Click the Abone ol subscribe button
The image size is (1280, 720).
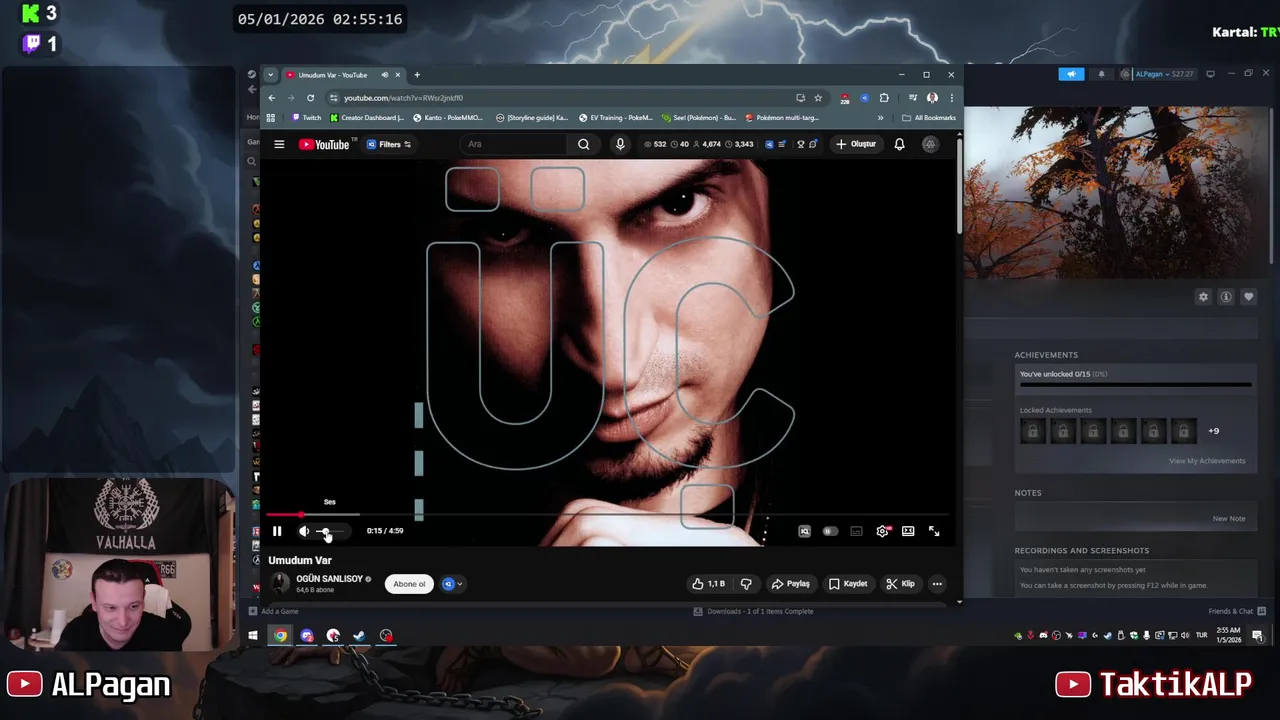tap(409, 584)
